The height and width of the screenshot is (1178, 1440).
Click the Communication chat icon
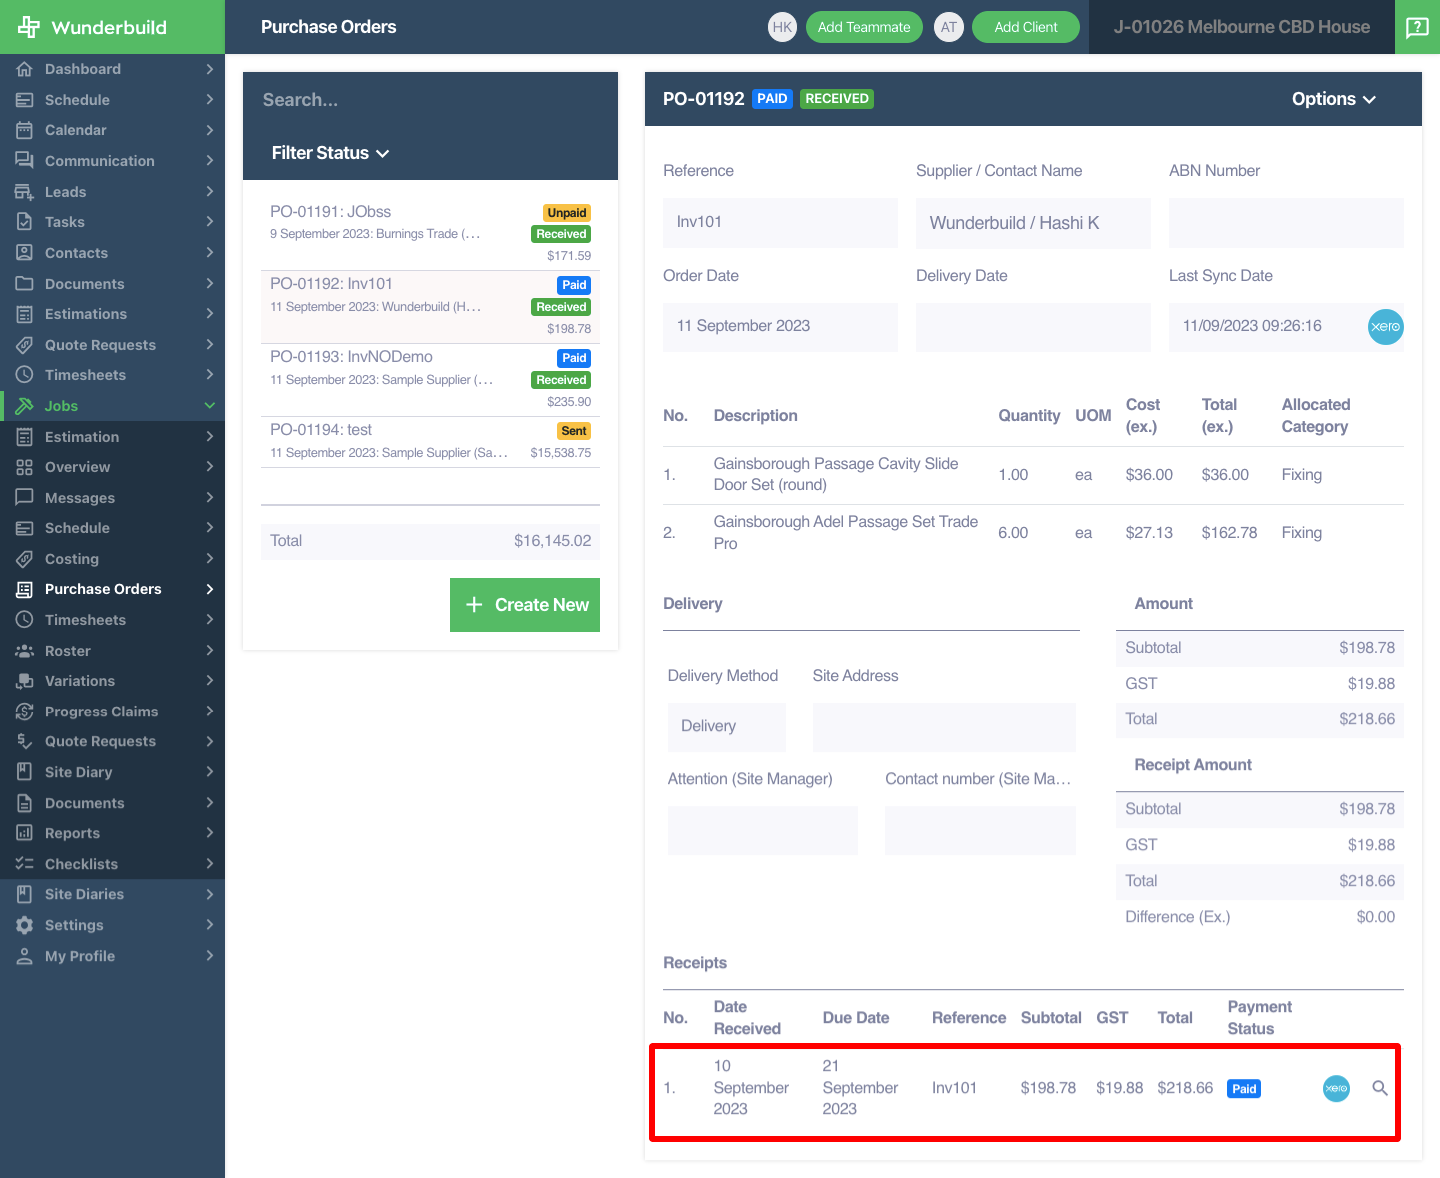coord(25,161)
